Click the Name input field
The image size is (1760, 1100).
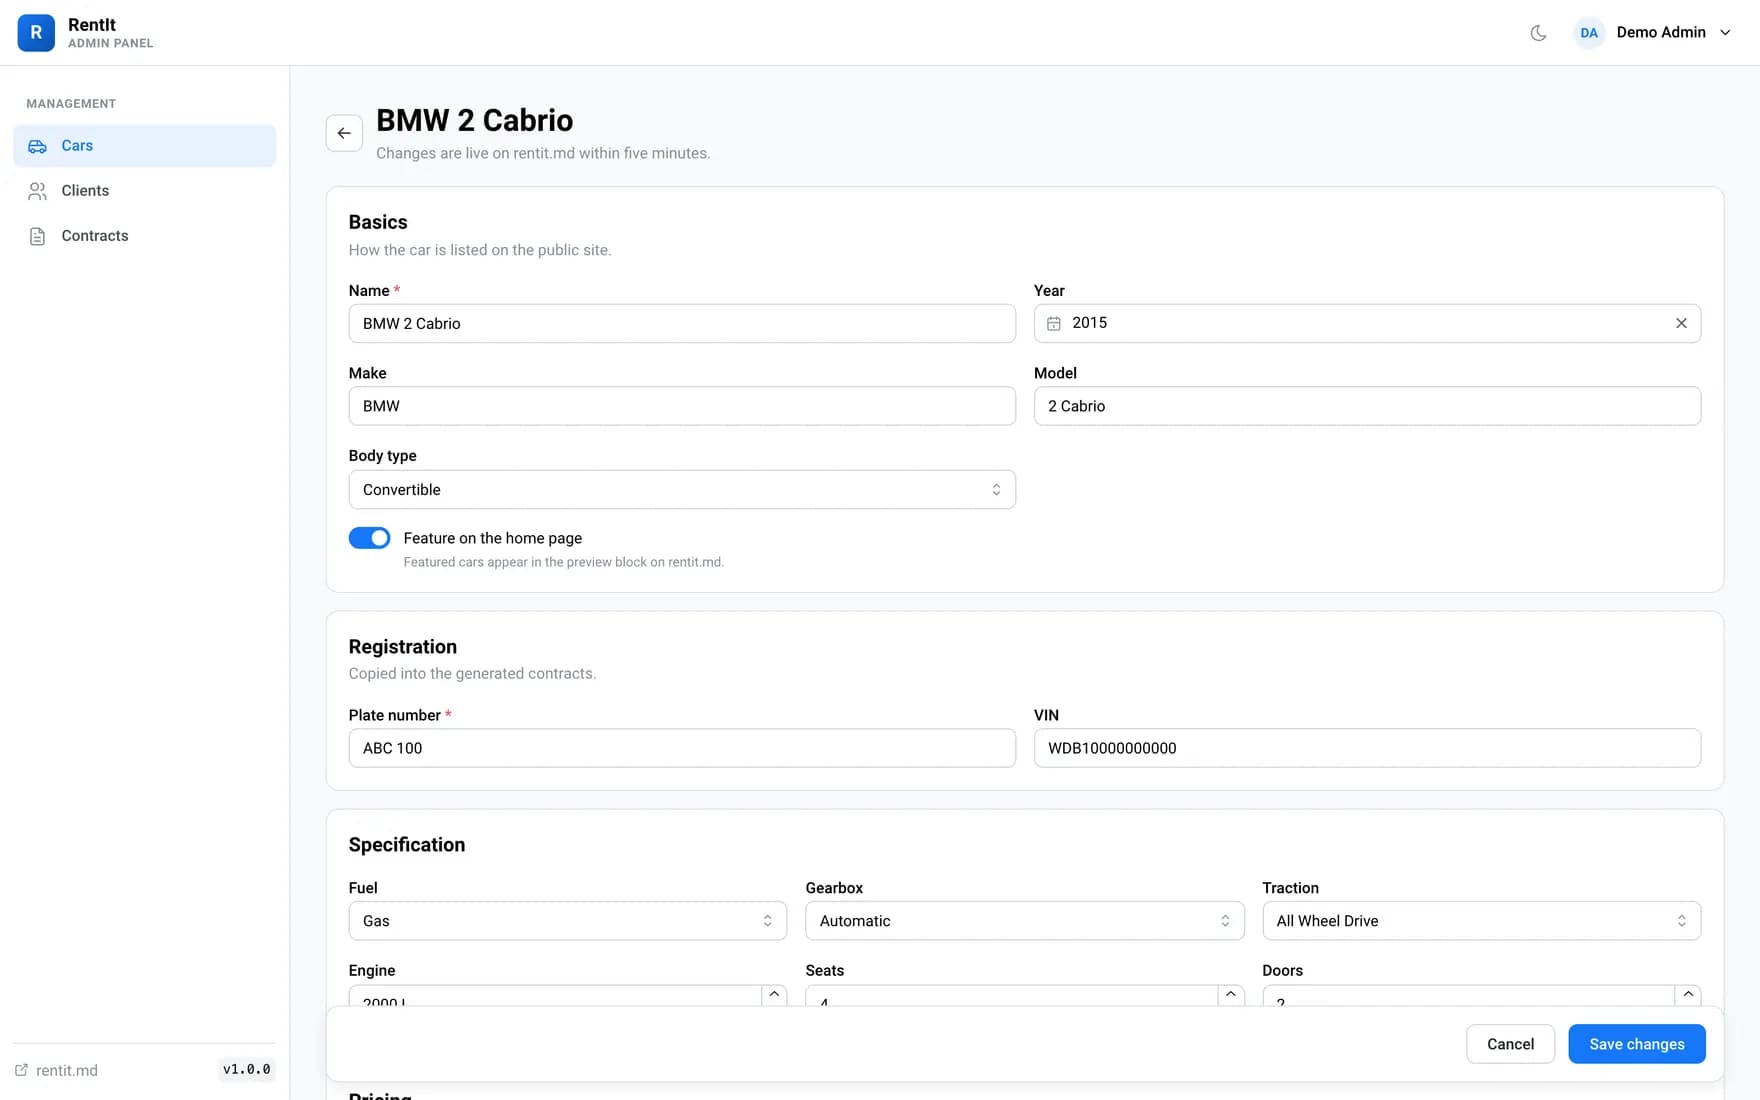[682, 324]
